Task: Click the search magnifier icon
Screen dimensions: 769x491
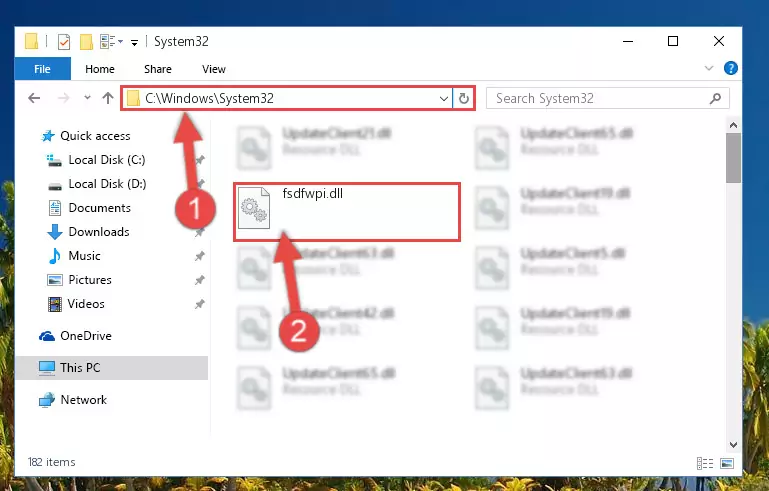Action: [715, 99]
